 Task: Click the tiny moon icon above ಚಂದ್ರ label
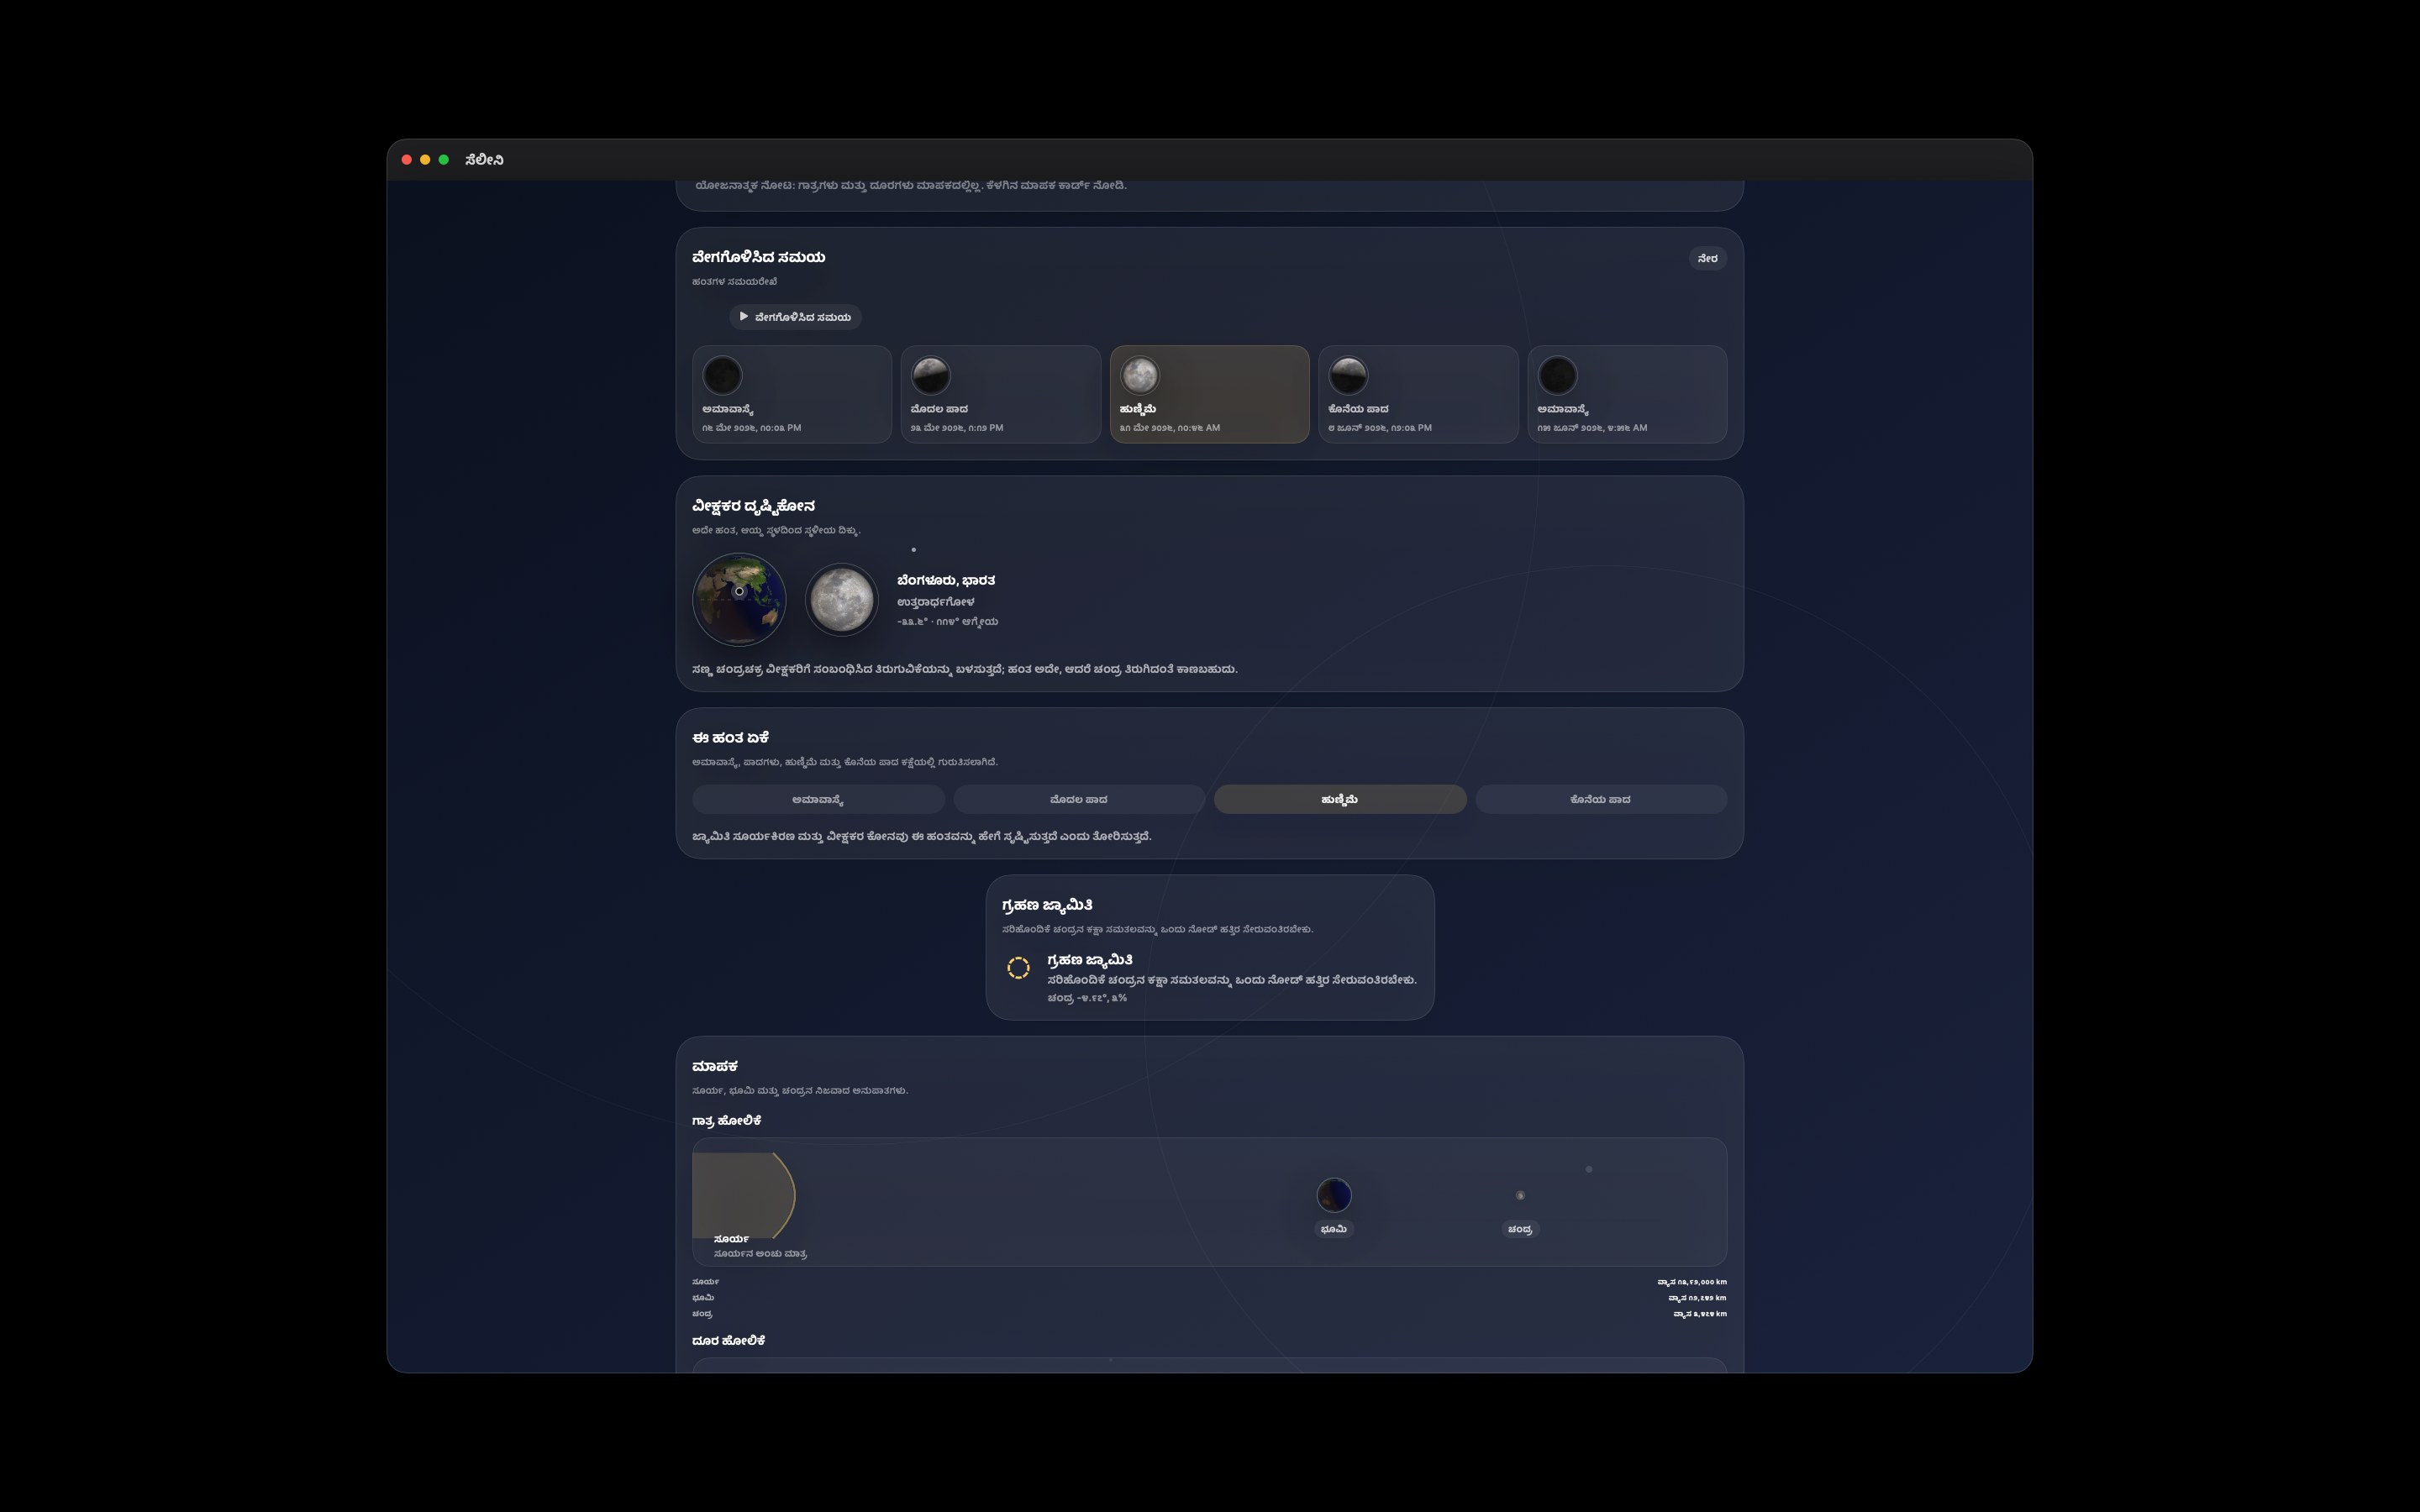pyautogui.click(x=1520, y=1195)
